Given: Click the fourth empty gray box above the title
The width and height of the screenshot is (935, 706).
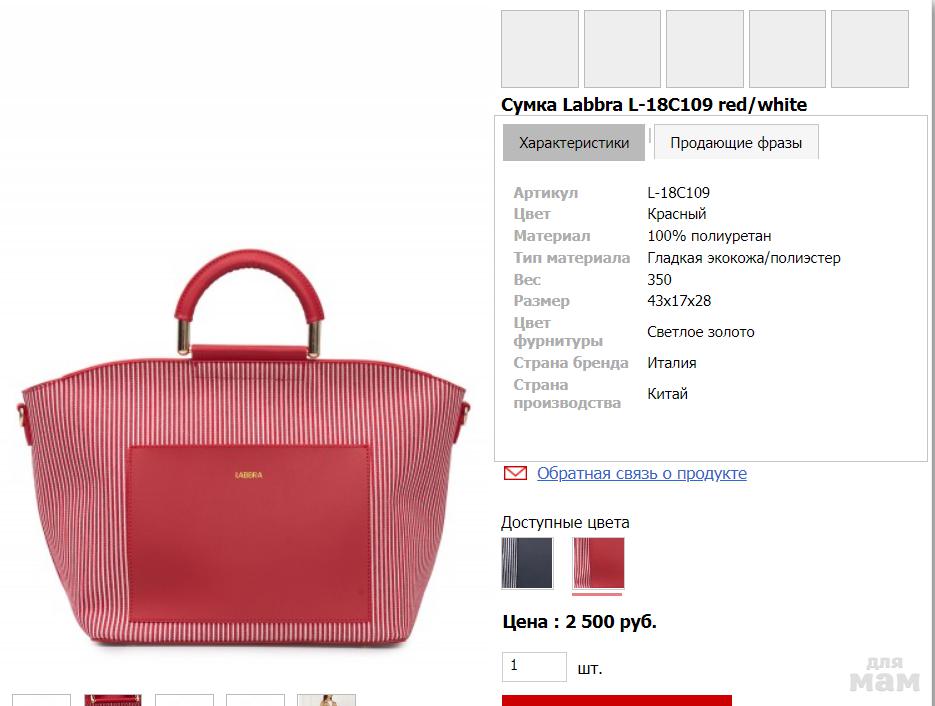Looking at the screenshot, I should coord(787,49).
